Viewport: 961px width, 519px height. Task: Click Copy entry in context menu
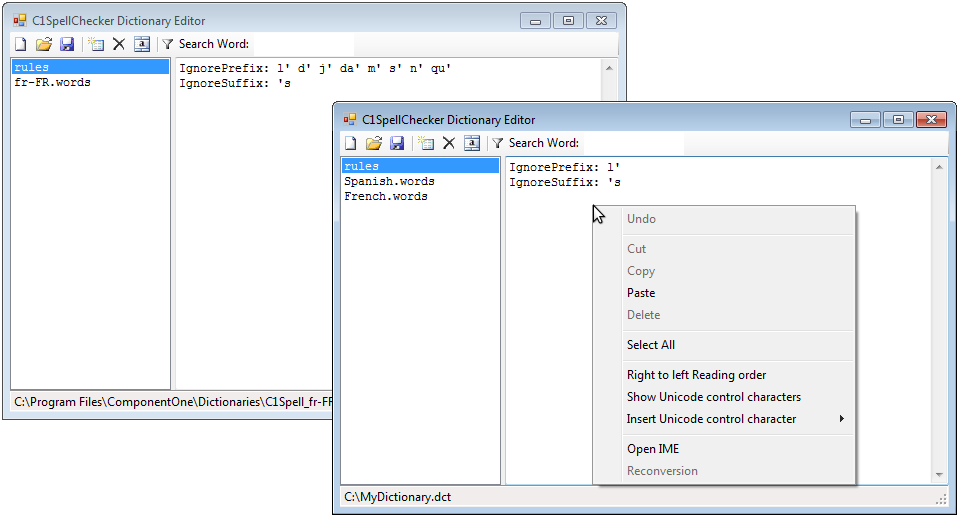pos(641,271)
